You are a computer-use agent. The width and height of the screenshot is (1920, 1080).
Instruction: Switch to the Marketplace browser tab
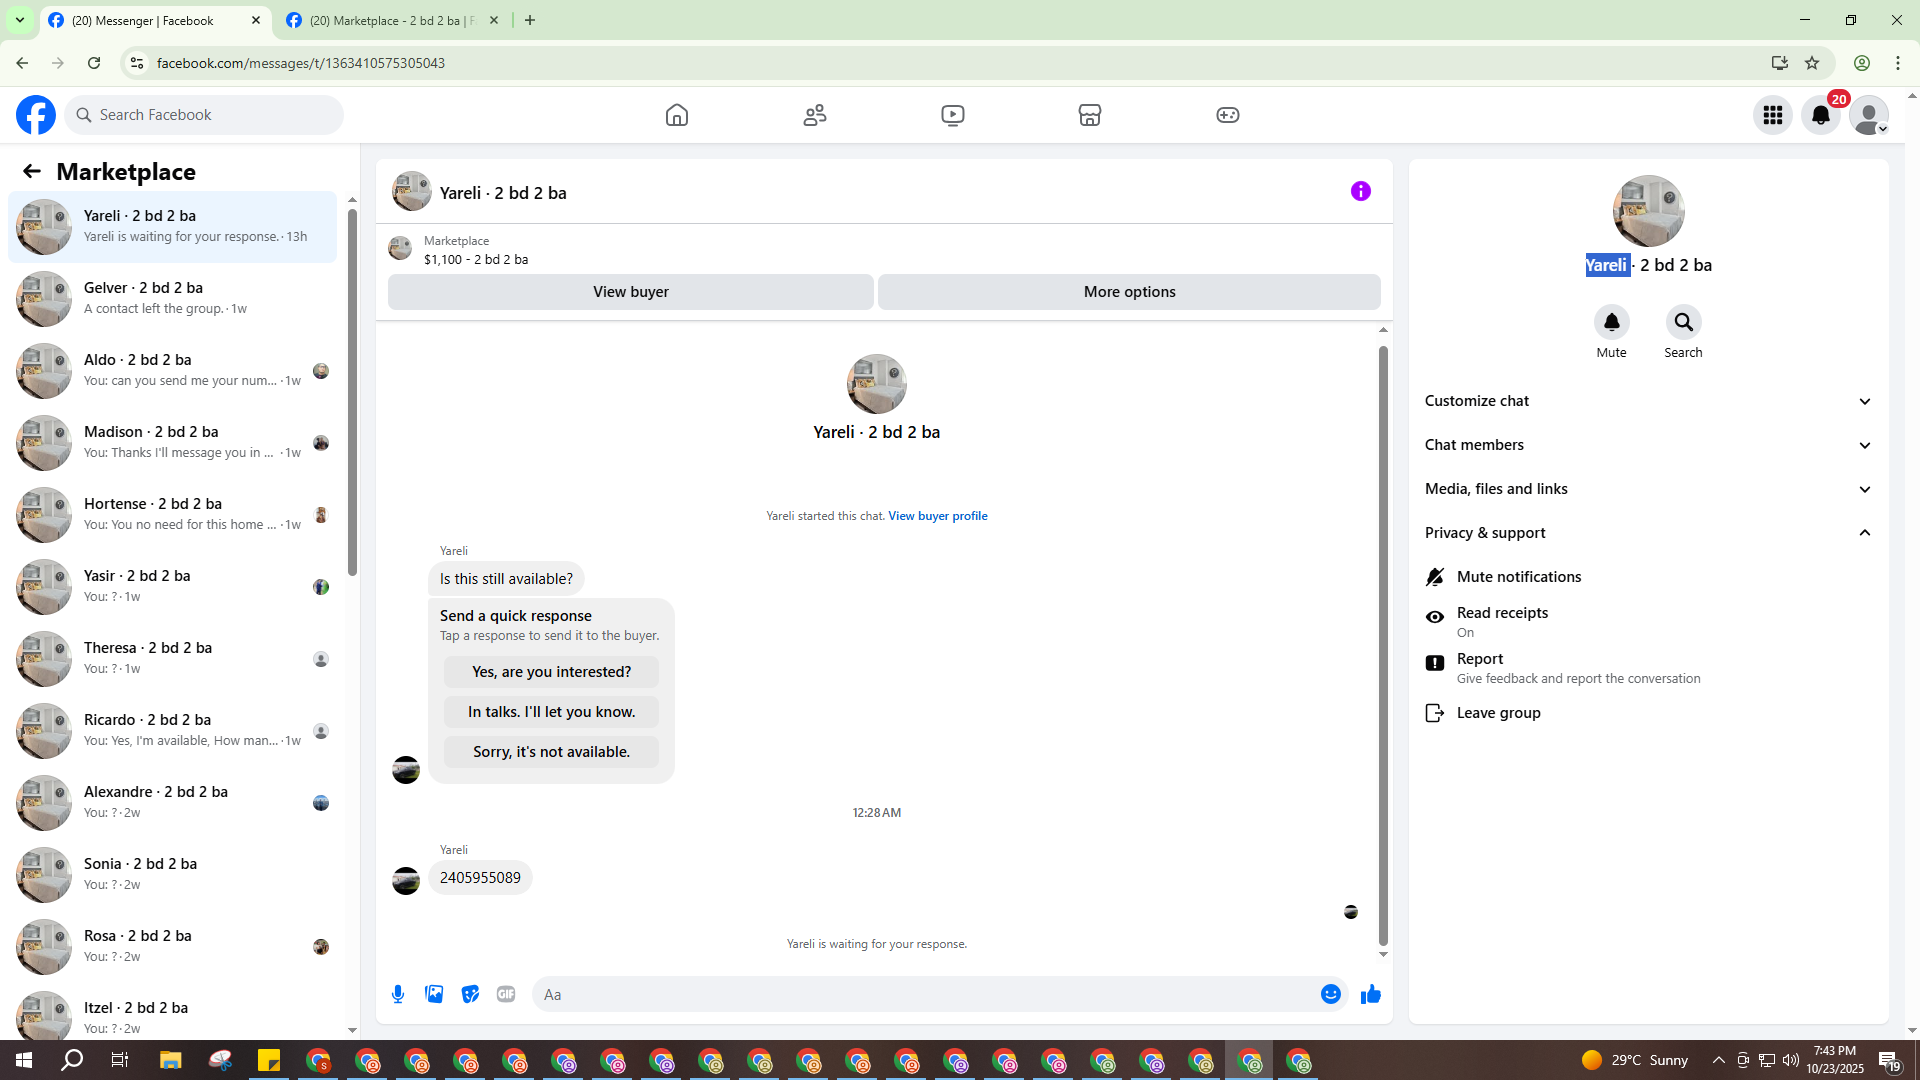[390, 20]
